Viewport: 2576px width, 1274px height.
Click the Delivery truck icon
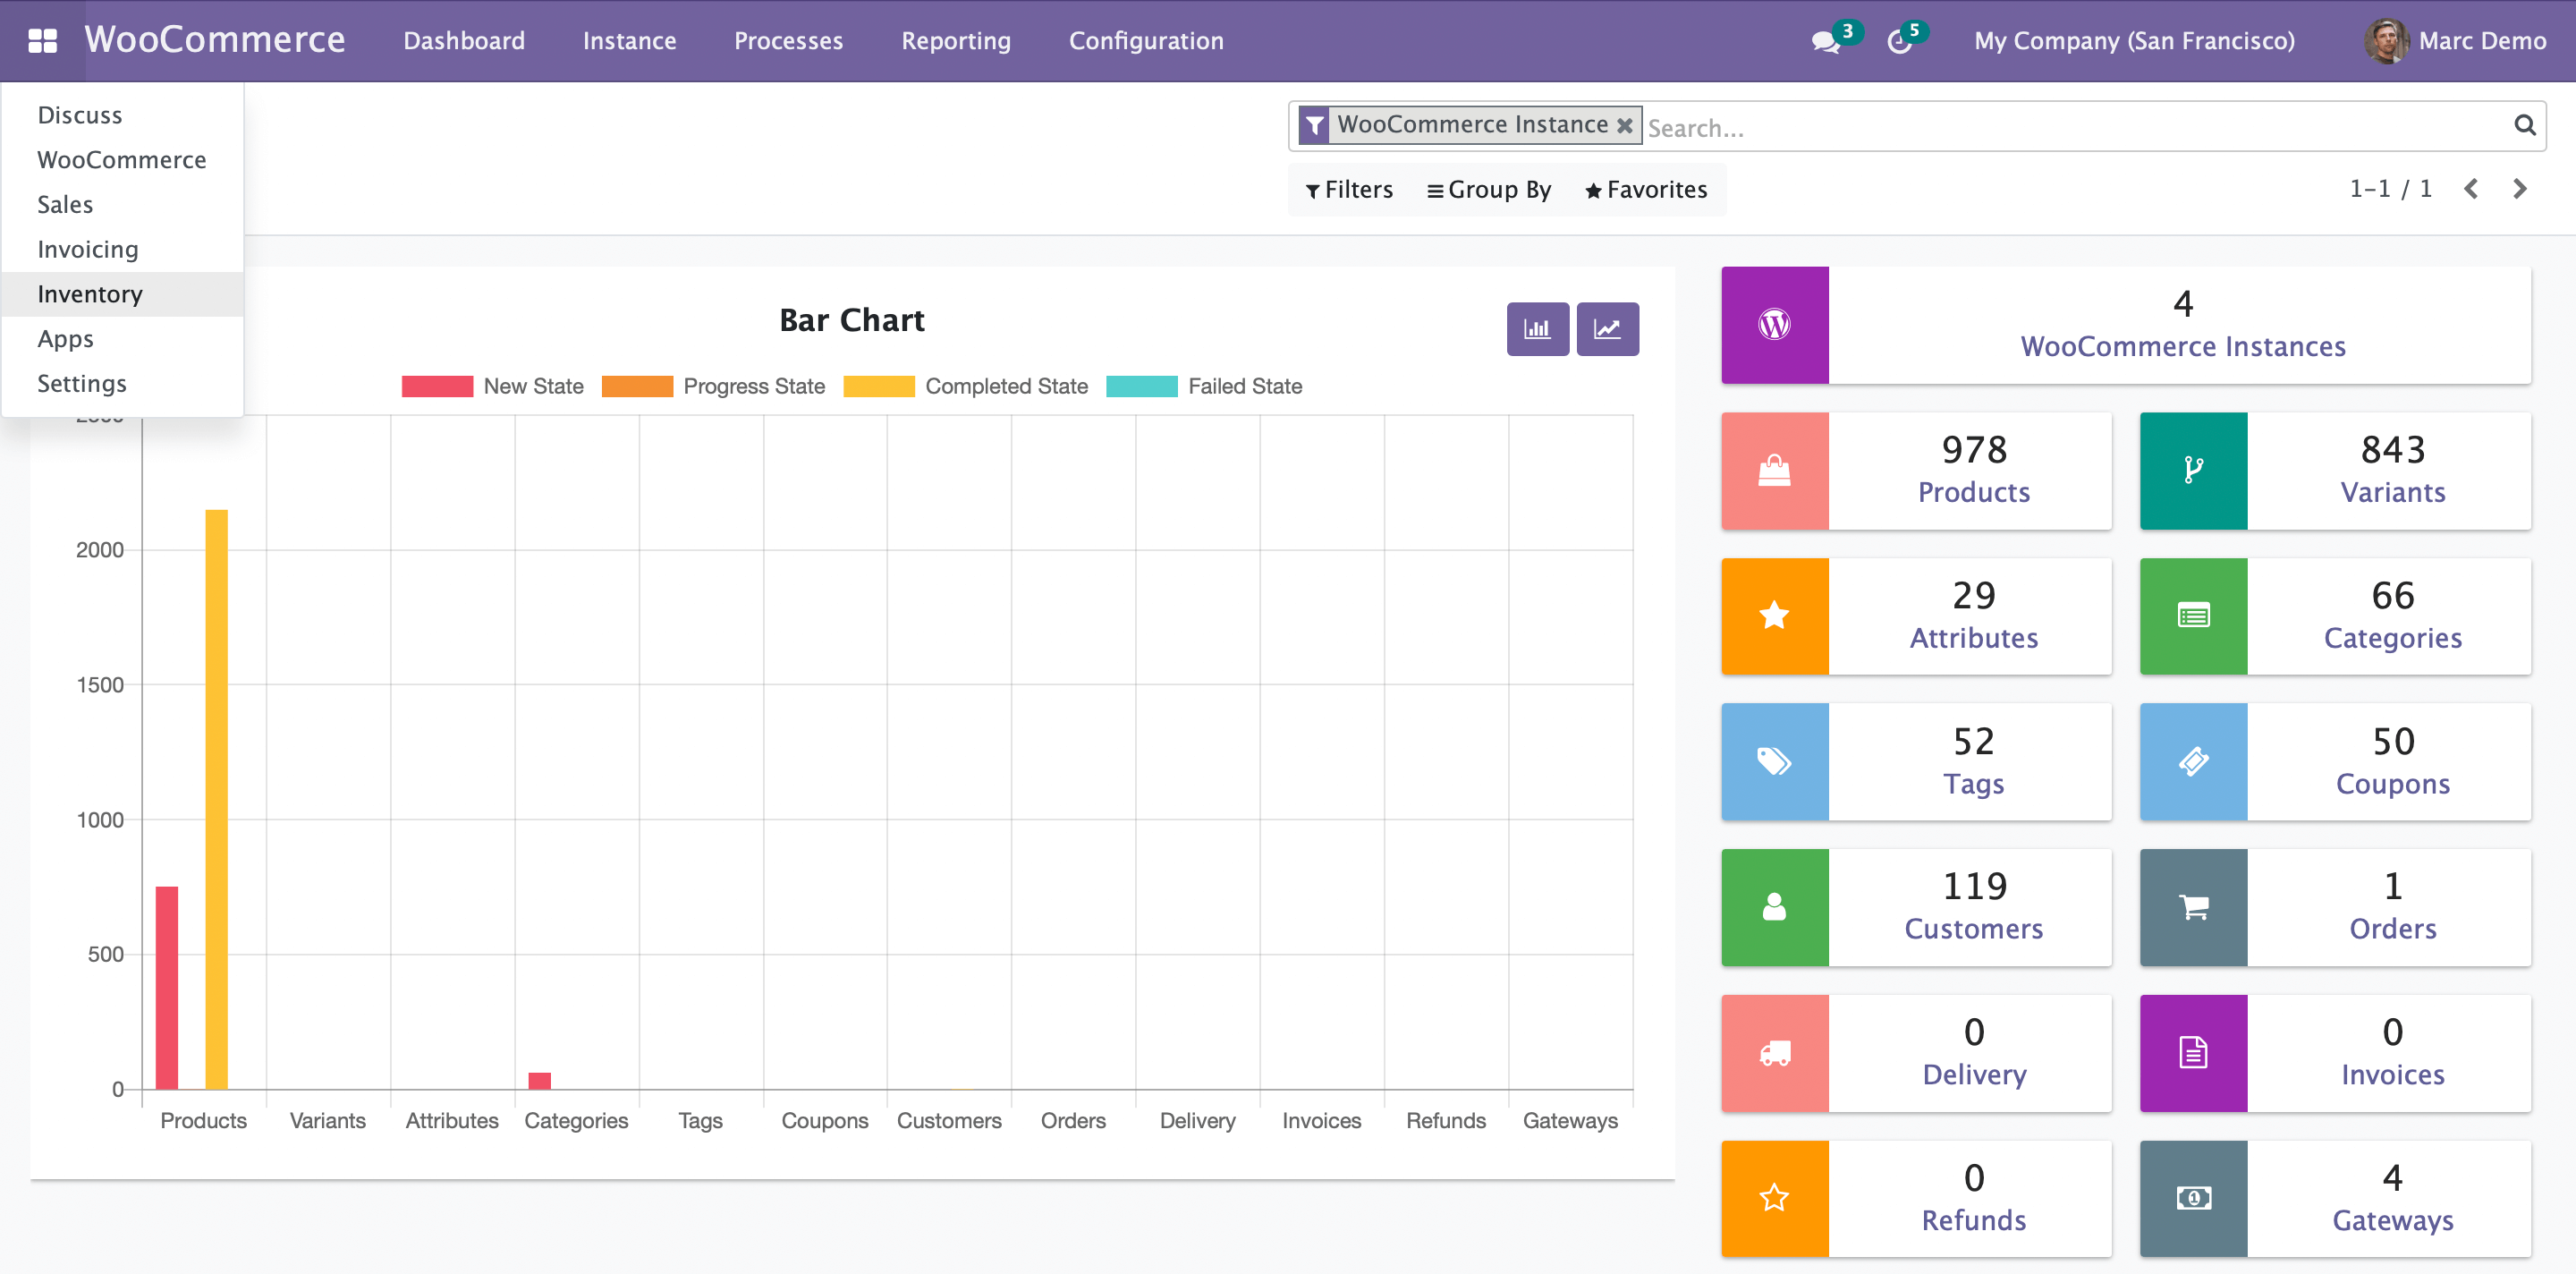1774,1053
